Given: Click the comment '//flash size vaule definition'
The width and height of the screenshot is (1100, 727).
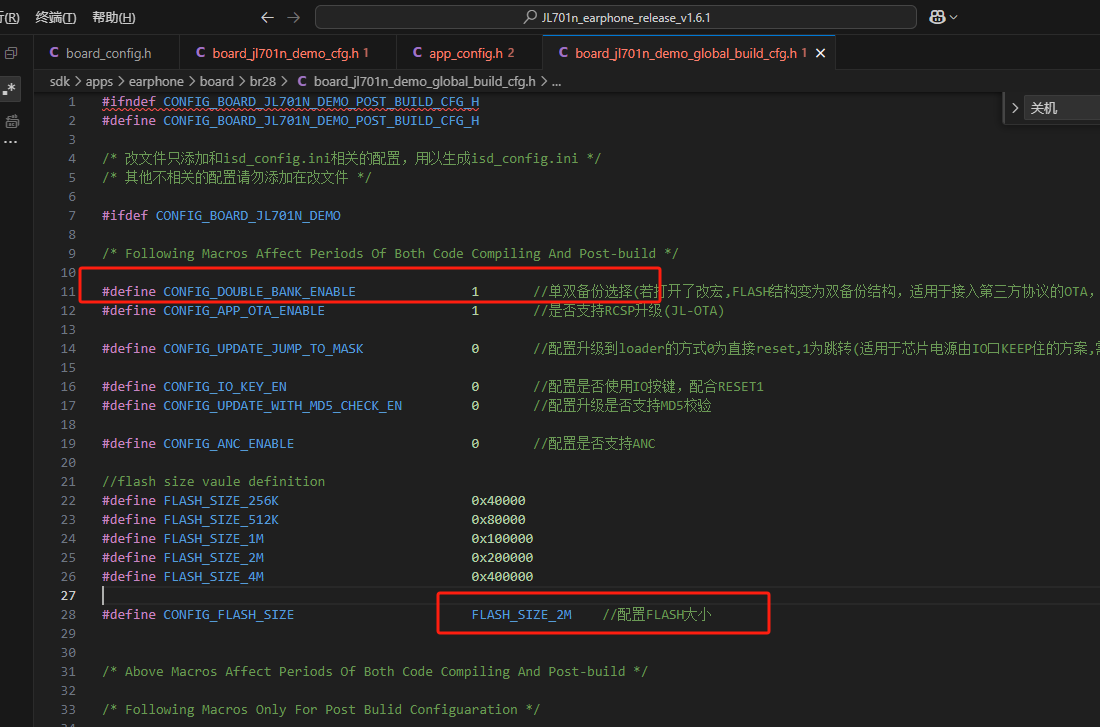Looking at the screenshot, I should click(x=213, y=481).
